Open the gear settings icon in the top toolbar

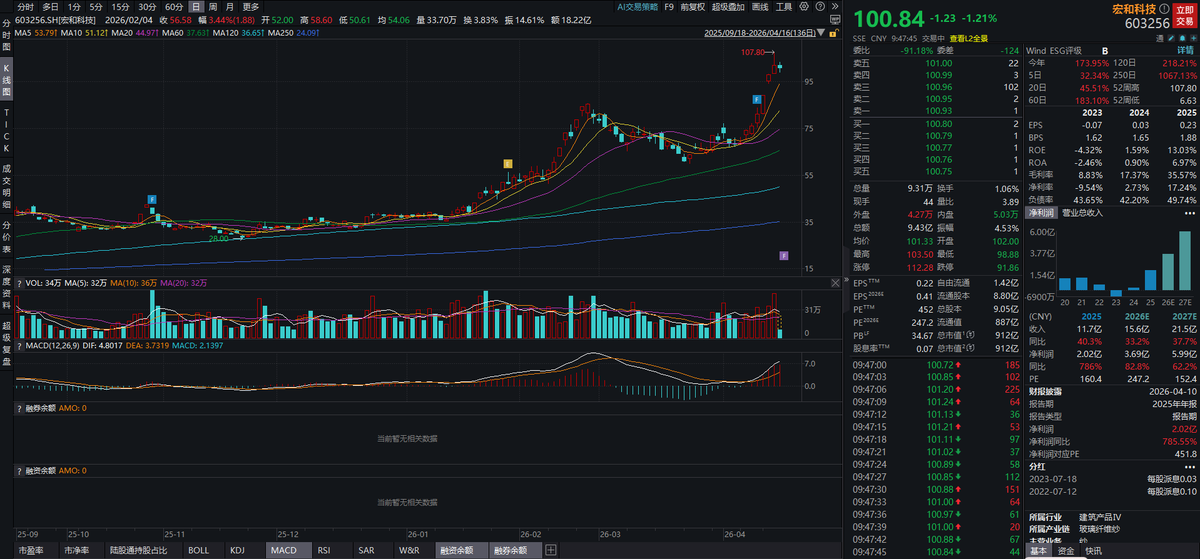804,6
